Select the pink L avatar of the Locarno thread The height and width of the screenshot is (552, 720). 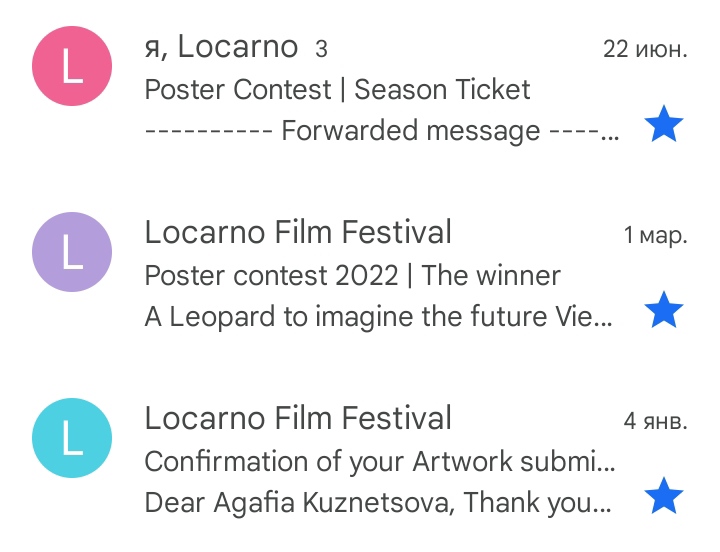72,66
